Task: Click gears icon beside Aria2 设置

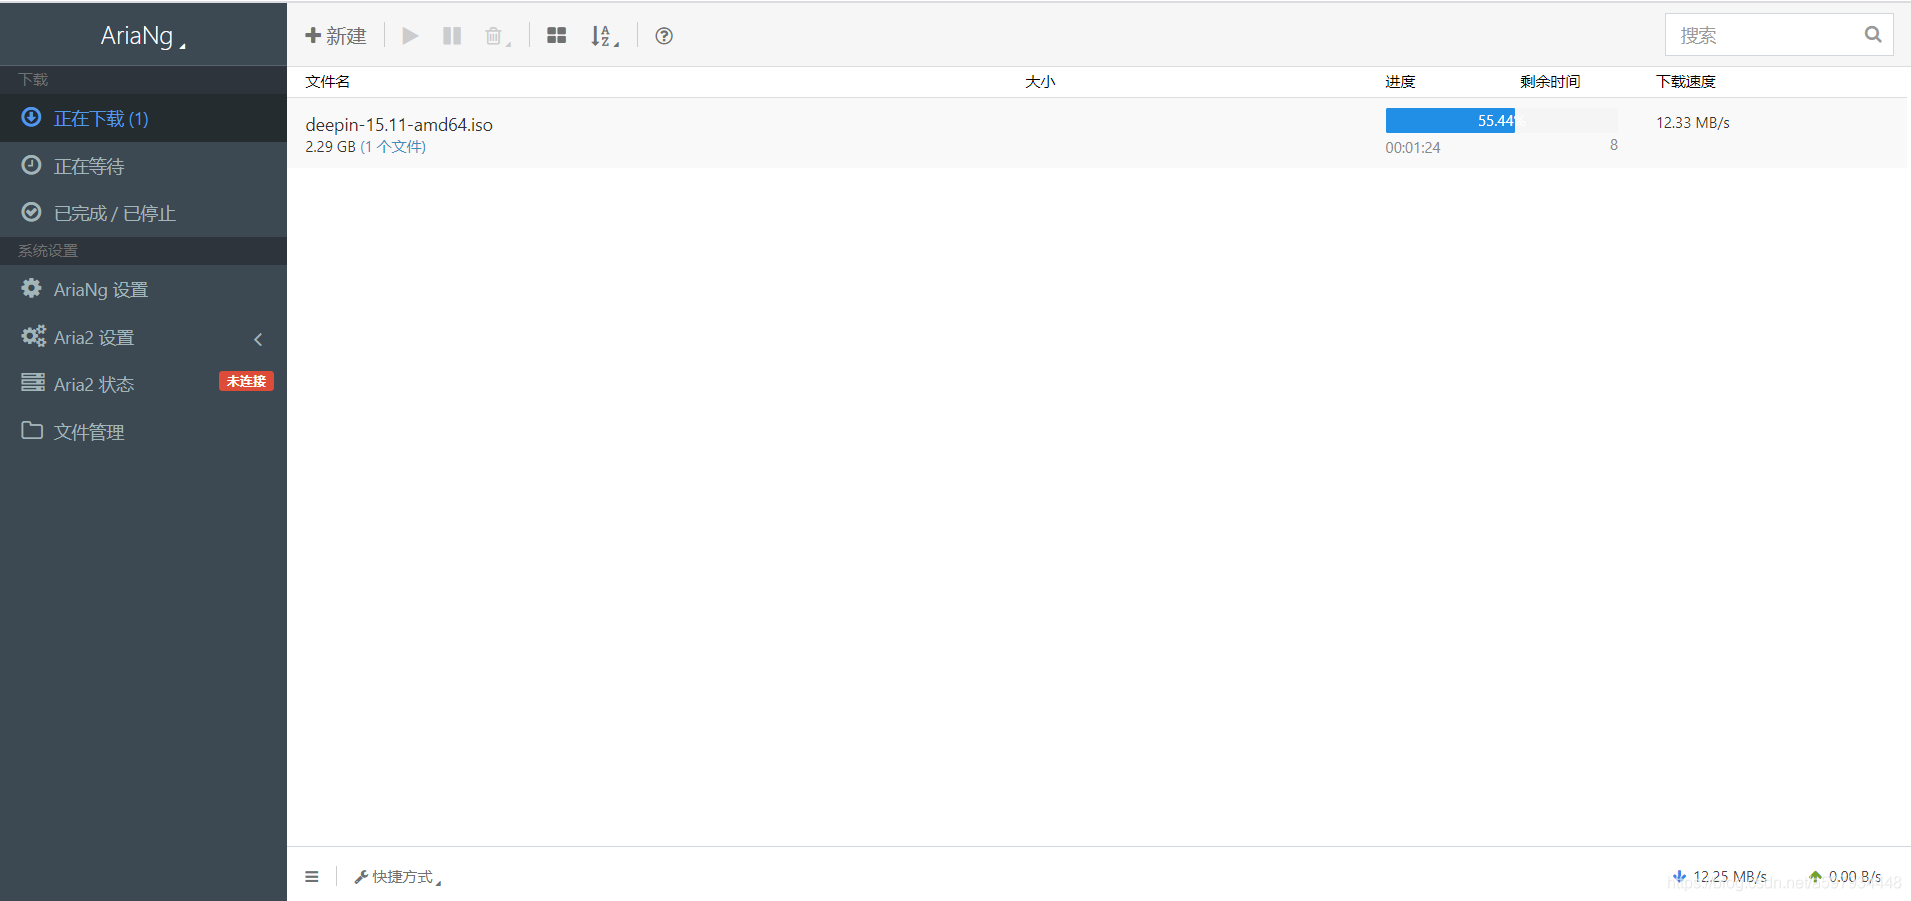Action: [34, 336]
